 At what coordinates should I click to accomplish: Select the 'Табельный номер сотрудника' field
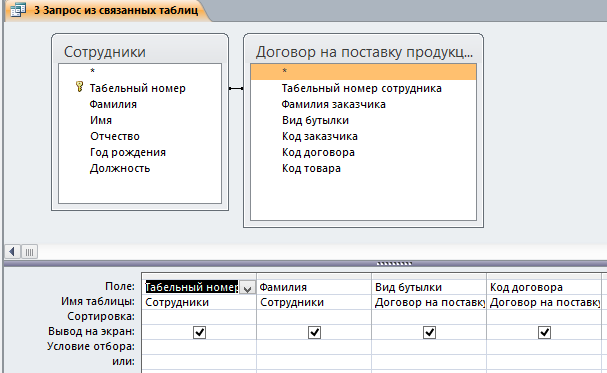click(x=362, y=88)
